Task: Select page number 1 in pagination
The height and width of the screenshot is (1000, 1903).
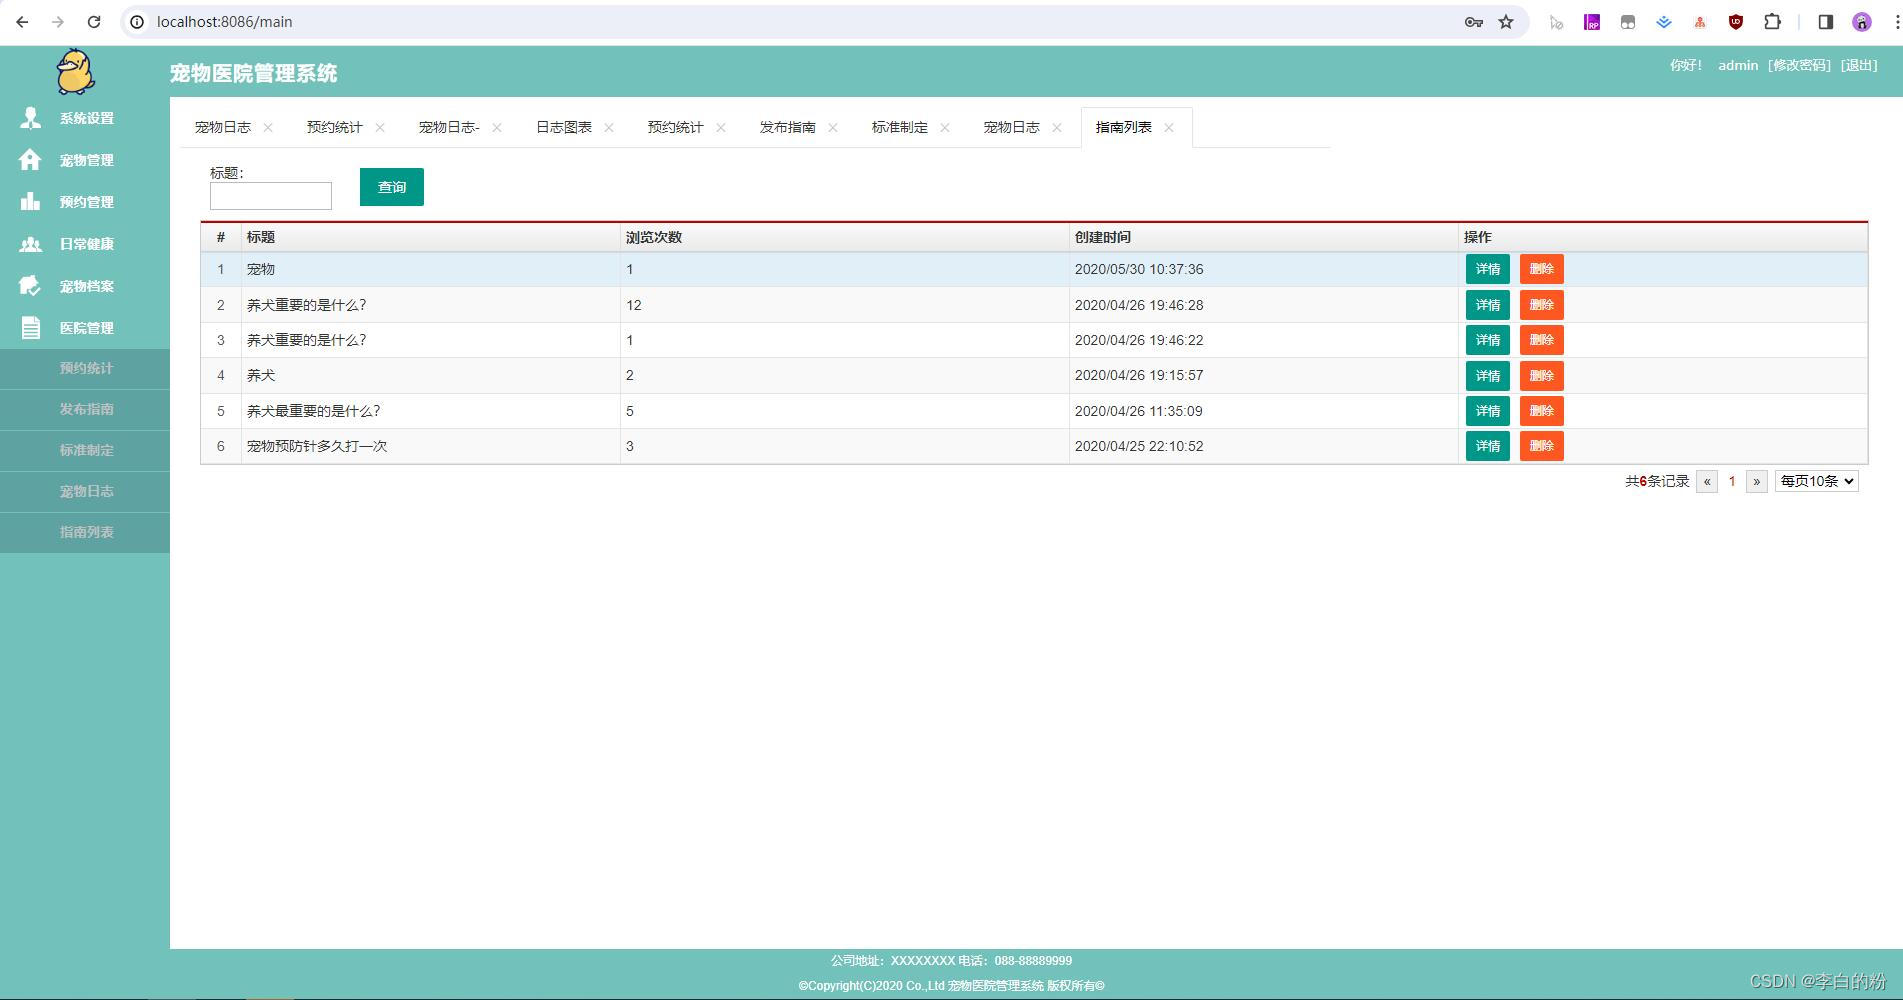Action: coord(1732,482)
